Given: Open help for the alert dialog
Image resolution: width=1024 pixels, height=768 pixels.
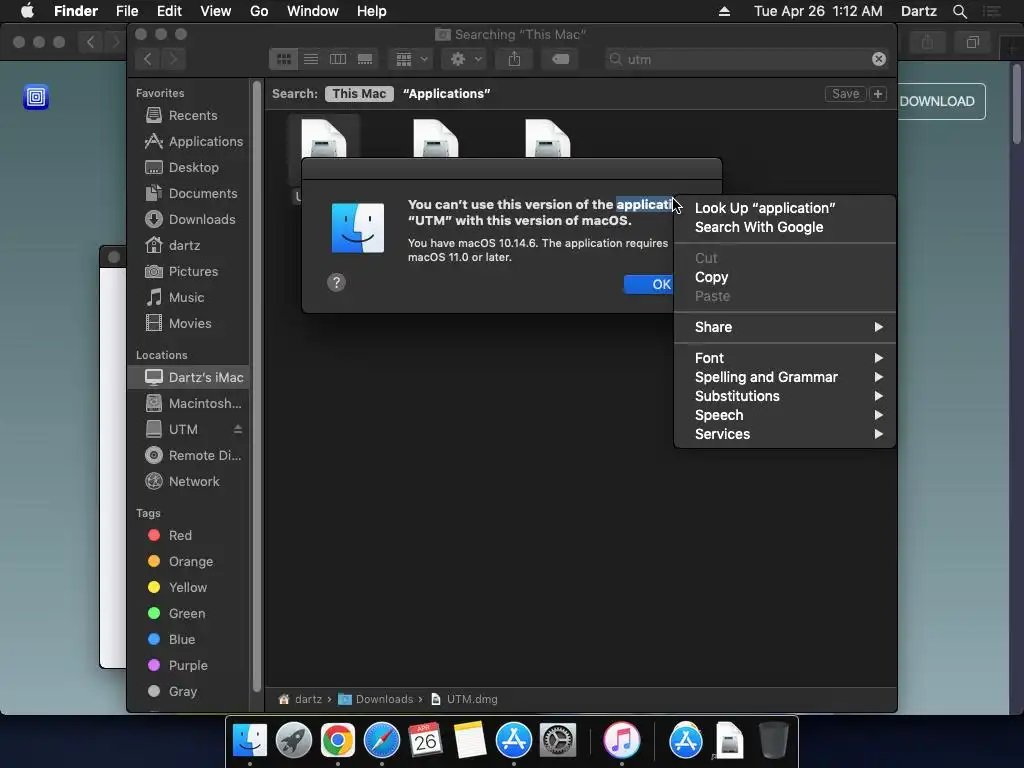Looking at the screenshot, I should (336, 283).
